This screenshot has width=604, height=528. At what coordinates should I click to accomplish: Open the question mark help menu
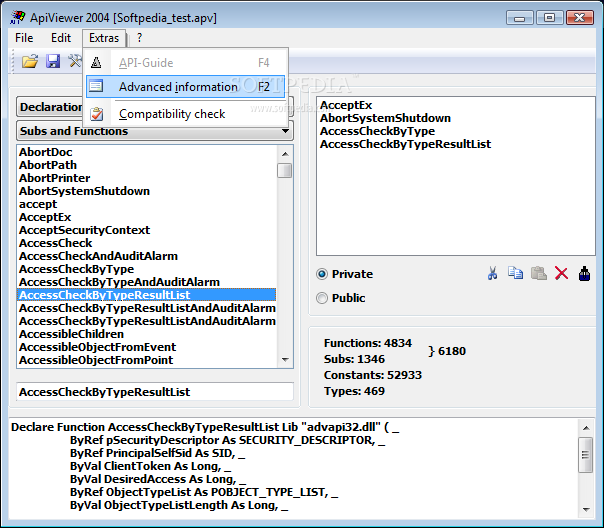pos(139,38)
